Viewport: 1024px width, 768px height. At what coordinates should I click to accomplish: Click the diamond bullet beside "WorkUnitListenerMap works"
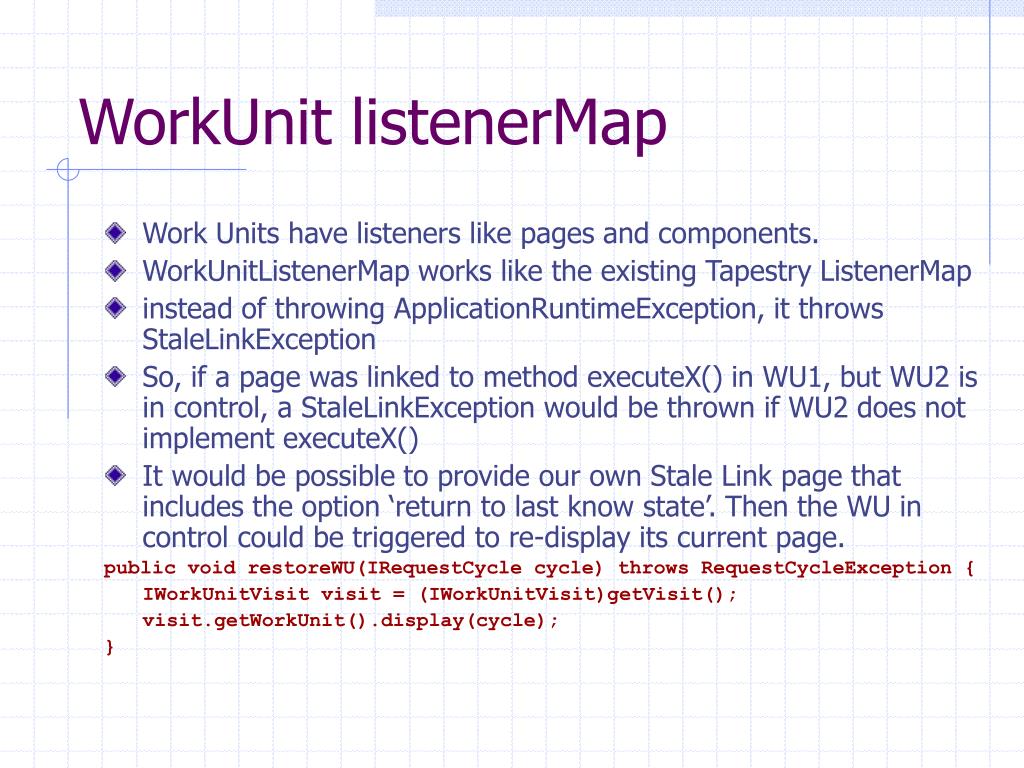point(116,270)
